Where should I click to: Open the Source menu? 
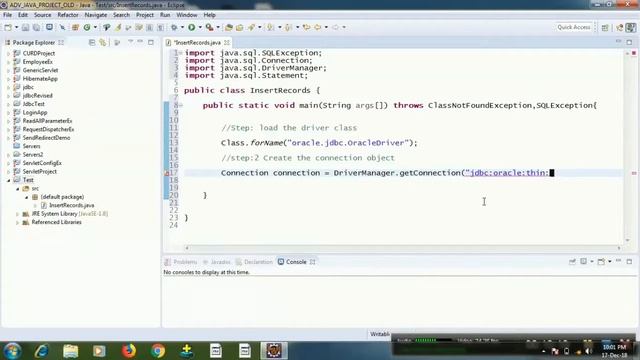[x=42, y=15]
